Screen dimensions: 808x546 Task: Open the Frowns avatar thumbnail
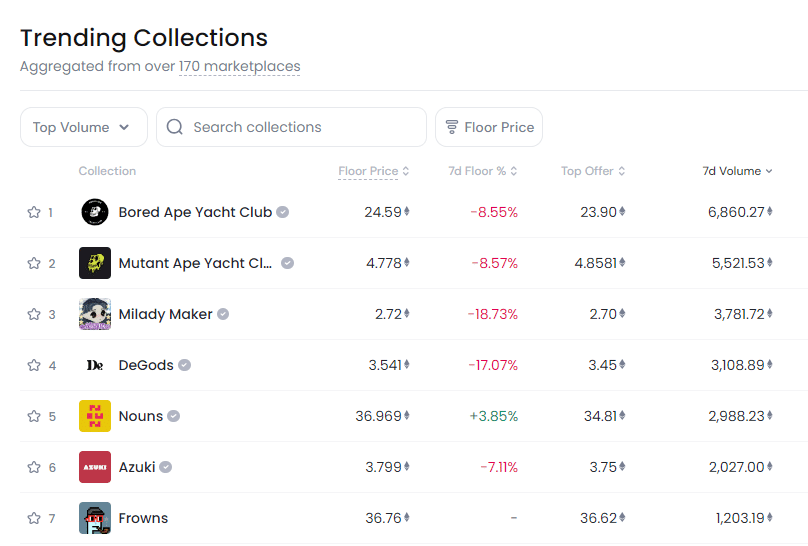(95, 518)
